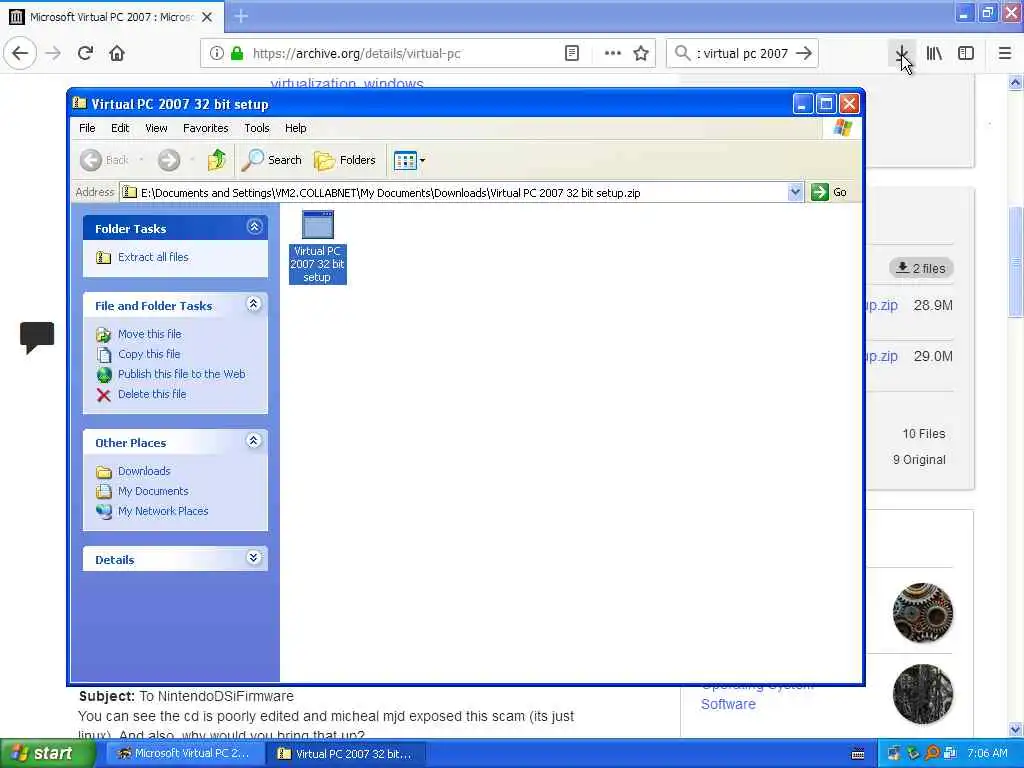Click the Software link on the webpage
The height and width of the screenshot is (768, 1024).
coord(728,704)
